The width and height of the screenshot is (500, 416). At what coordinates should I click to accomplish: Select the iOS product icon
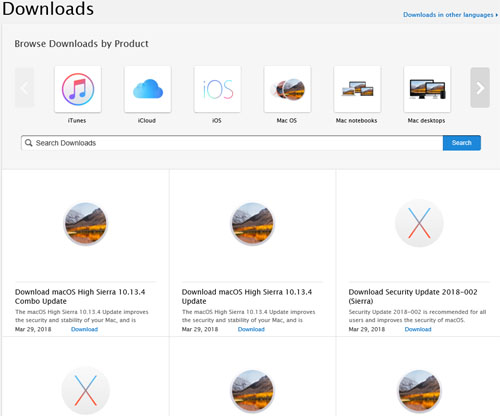pyautogui.click(x=217, y=89)
